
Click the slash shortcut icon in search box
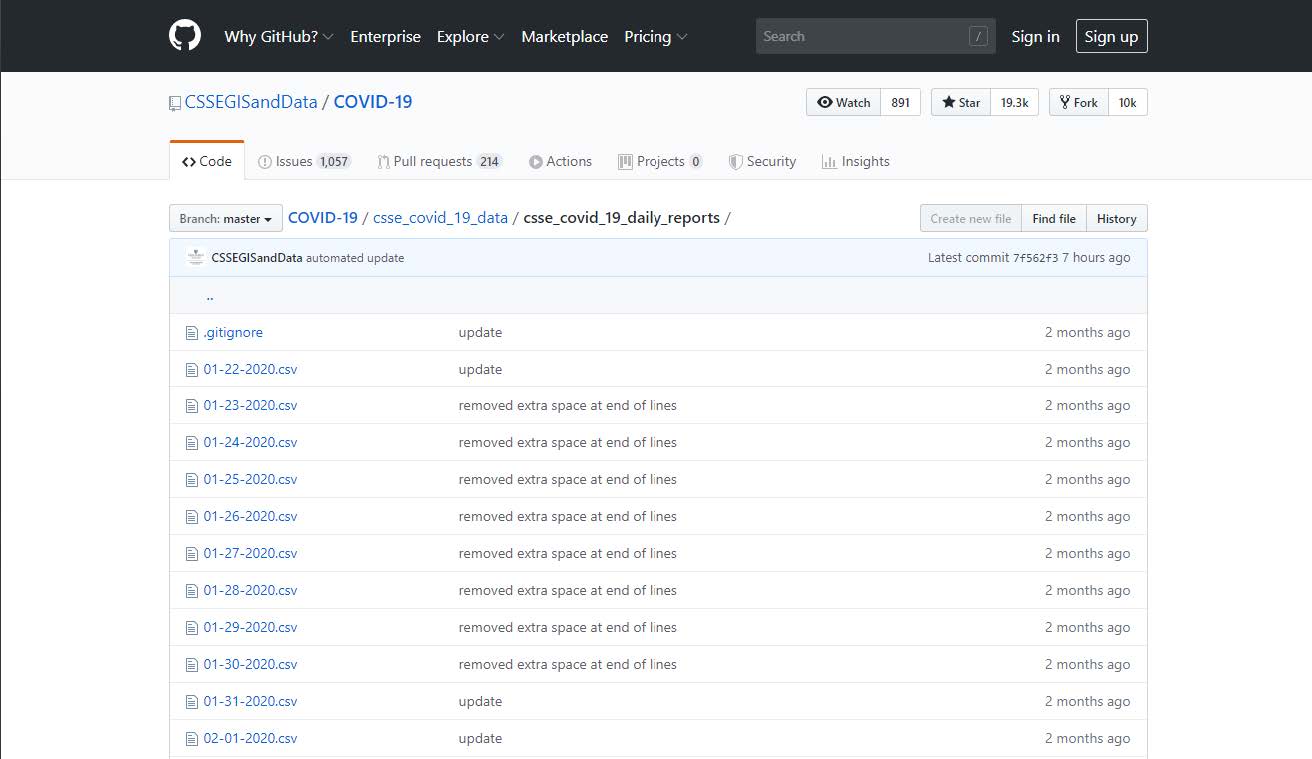978,36
